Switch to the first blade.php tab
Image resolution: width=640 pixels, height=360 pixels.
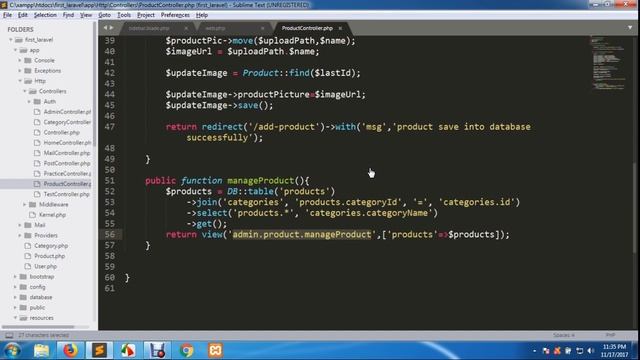149,28
